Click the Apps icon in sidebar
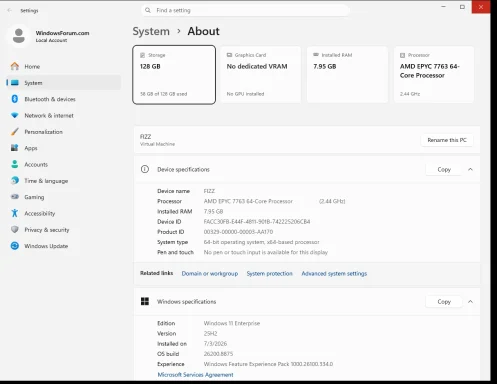 pos(15,148)
